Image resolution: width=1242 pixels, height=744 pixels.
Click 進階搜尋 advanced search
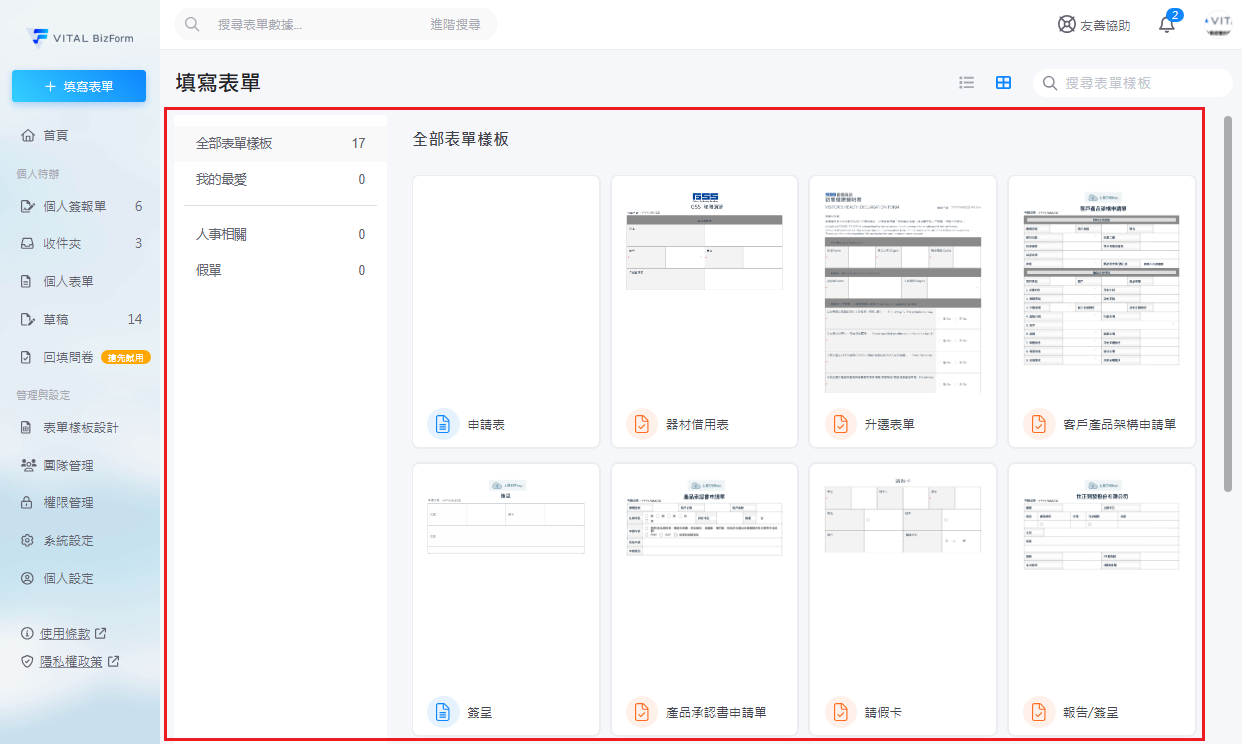click(455, 24)
